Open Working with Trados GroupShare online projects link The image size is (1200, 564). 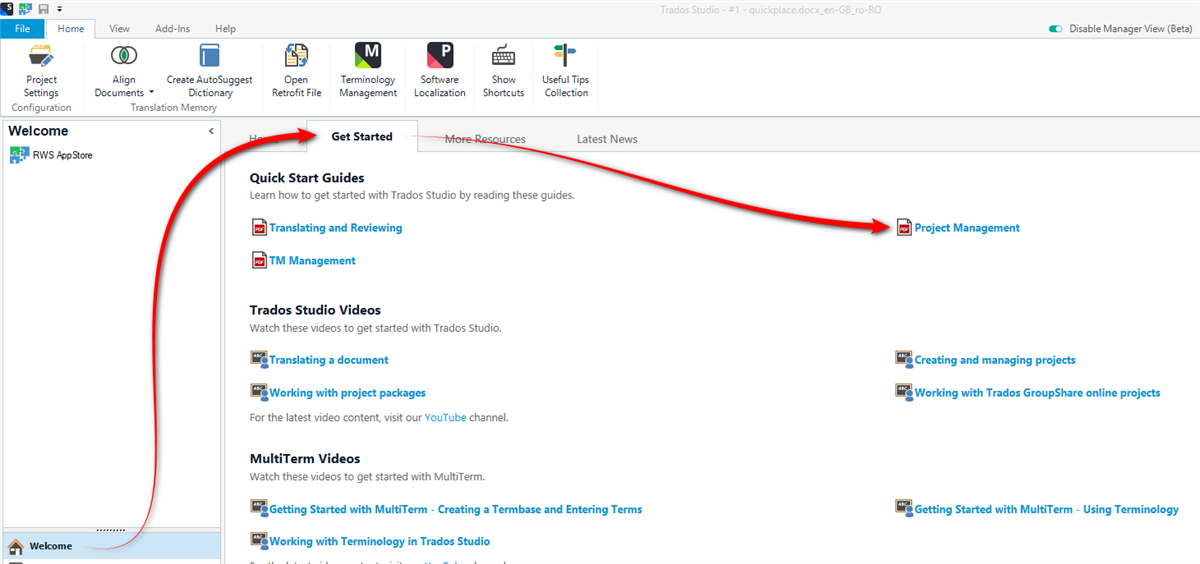point(1038,393)
